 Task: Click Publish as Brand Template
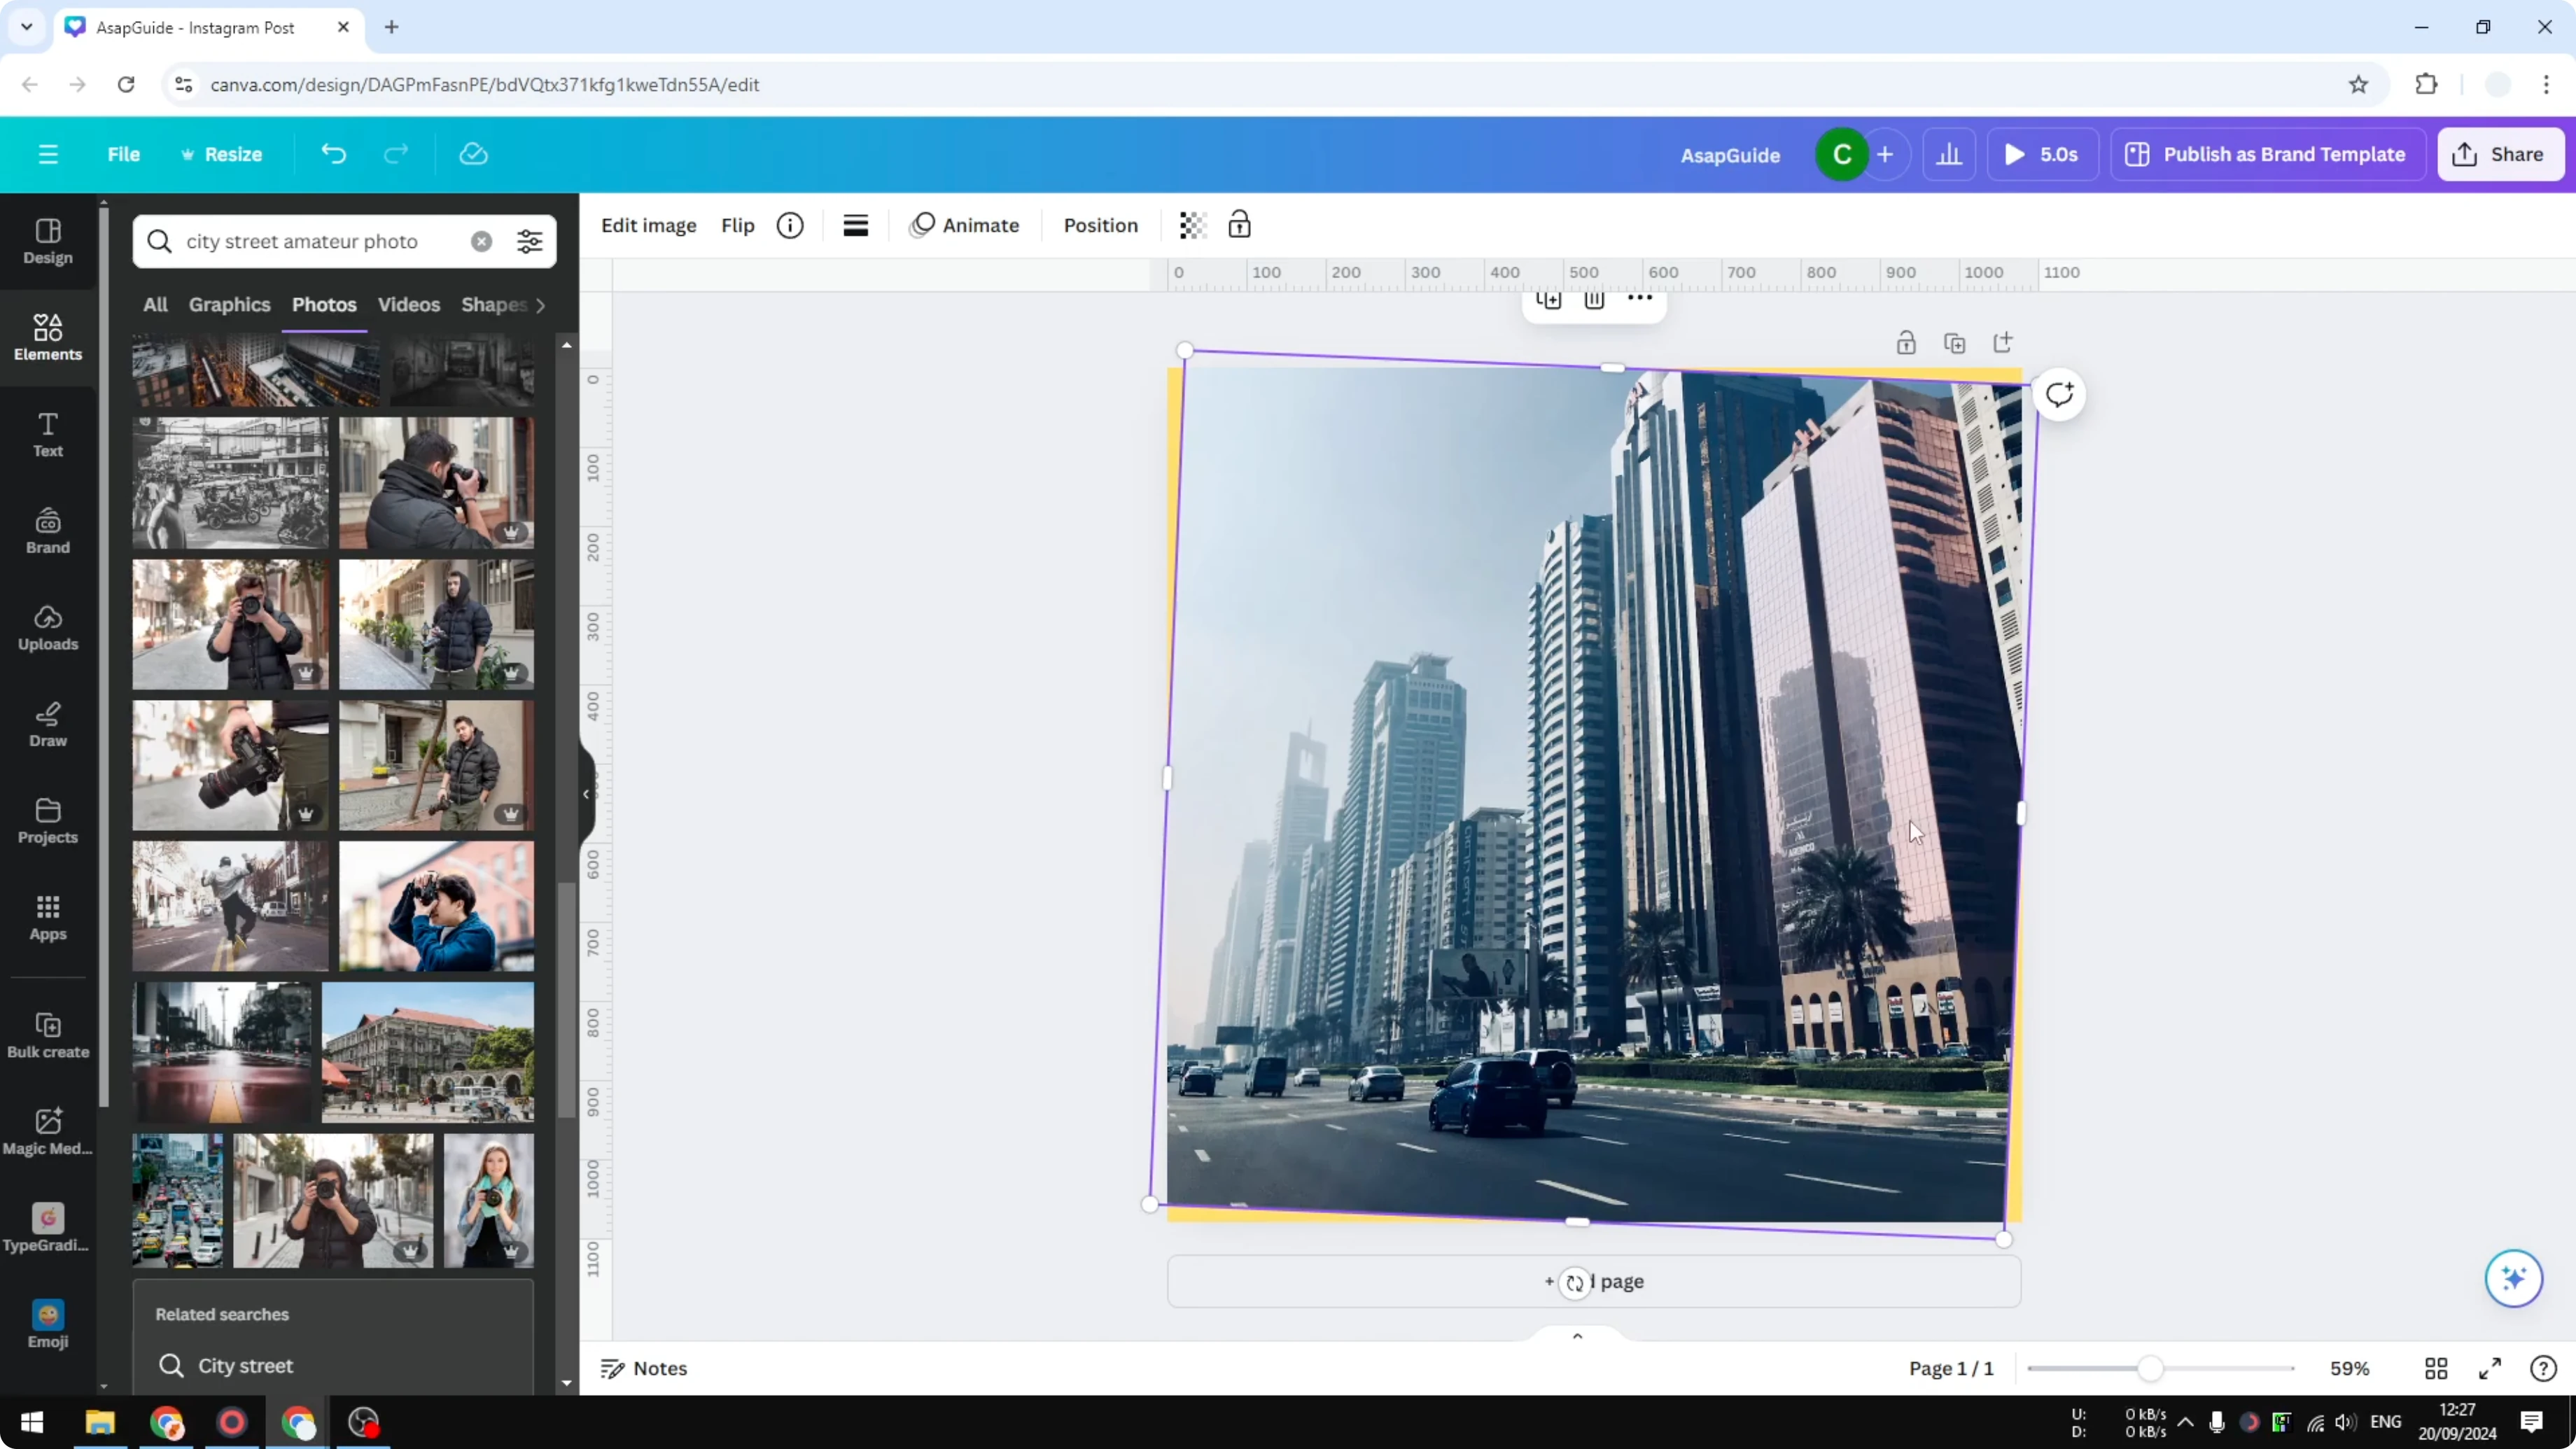pos(2267,154)
